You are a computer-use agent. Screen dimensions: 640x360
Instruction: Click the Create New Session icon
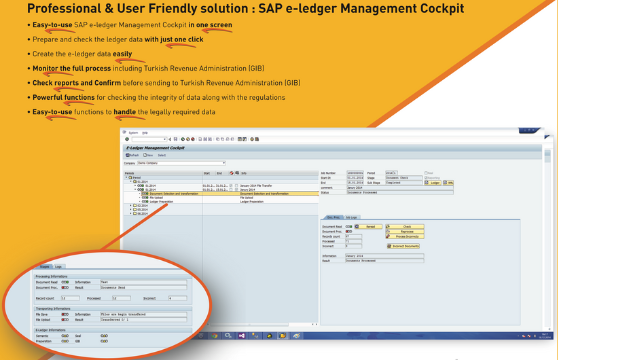[x=240, y=139]
